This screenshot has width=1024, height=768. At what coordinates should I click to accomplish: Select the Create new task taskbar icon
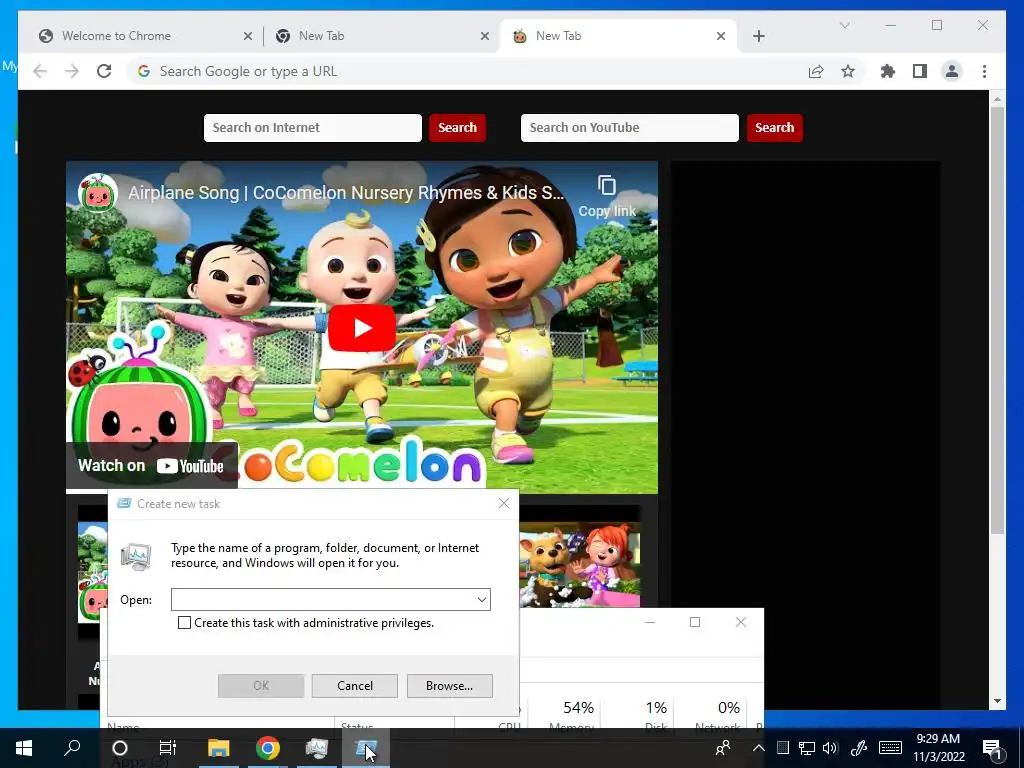click(366, 748)
